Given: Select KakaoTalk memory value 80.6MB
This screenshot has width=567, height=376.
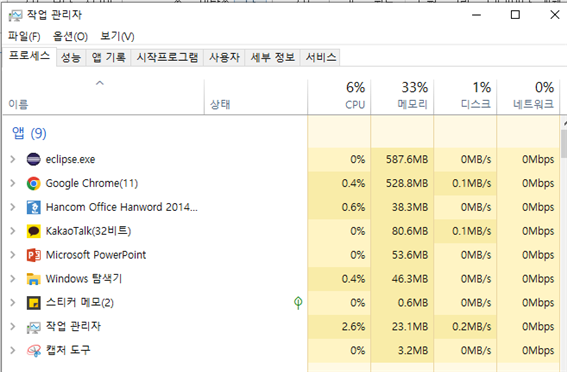Looking at the screenshot, I should 410,231.
